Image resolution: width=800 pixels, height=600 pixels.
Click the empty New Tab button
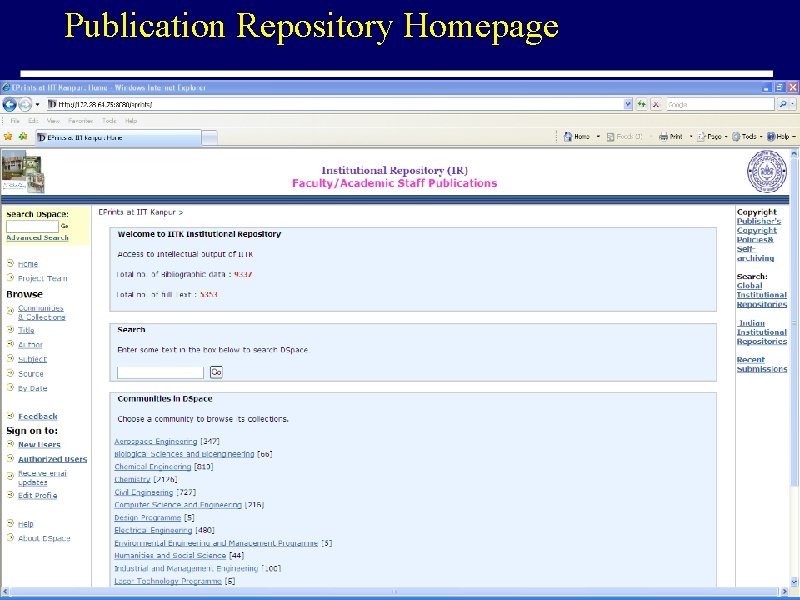pyautogui.click(x=210, y=138)
